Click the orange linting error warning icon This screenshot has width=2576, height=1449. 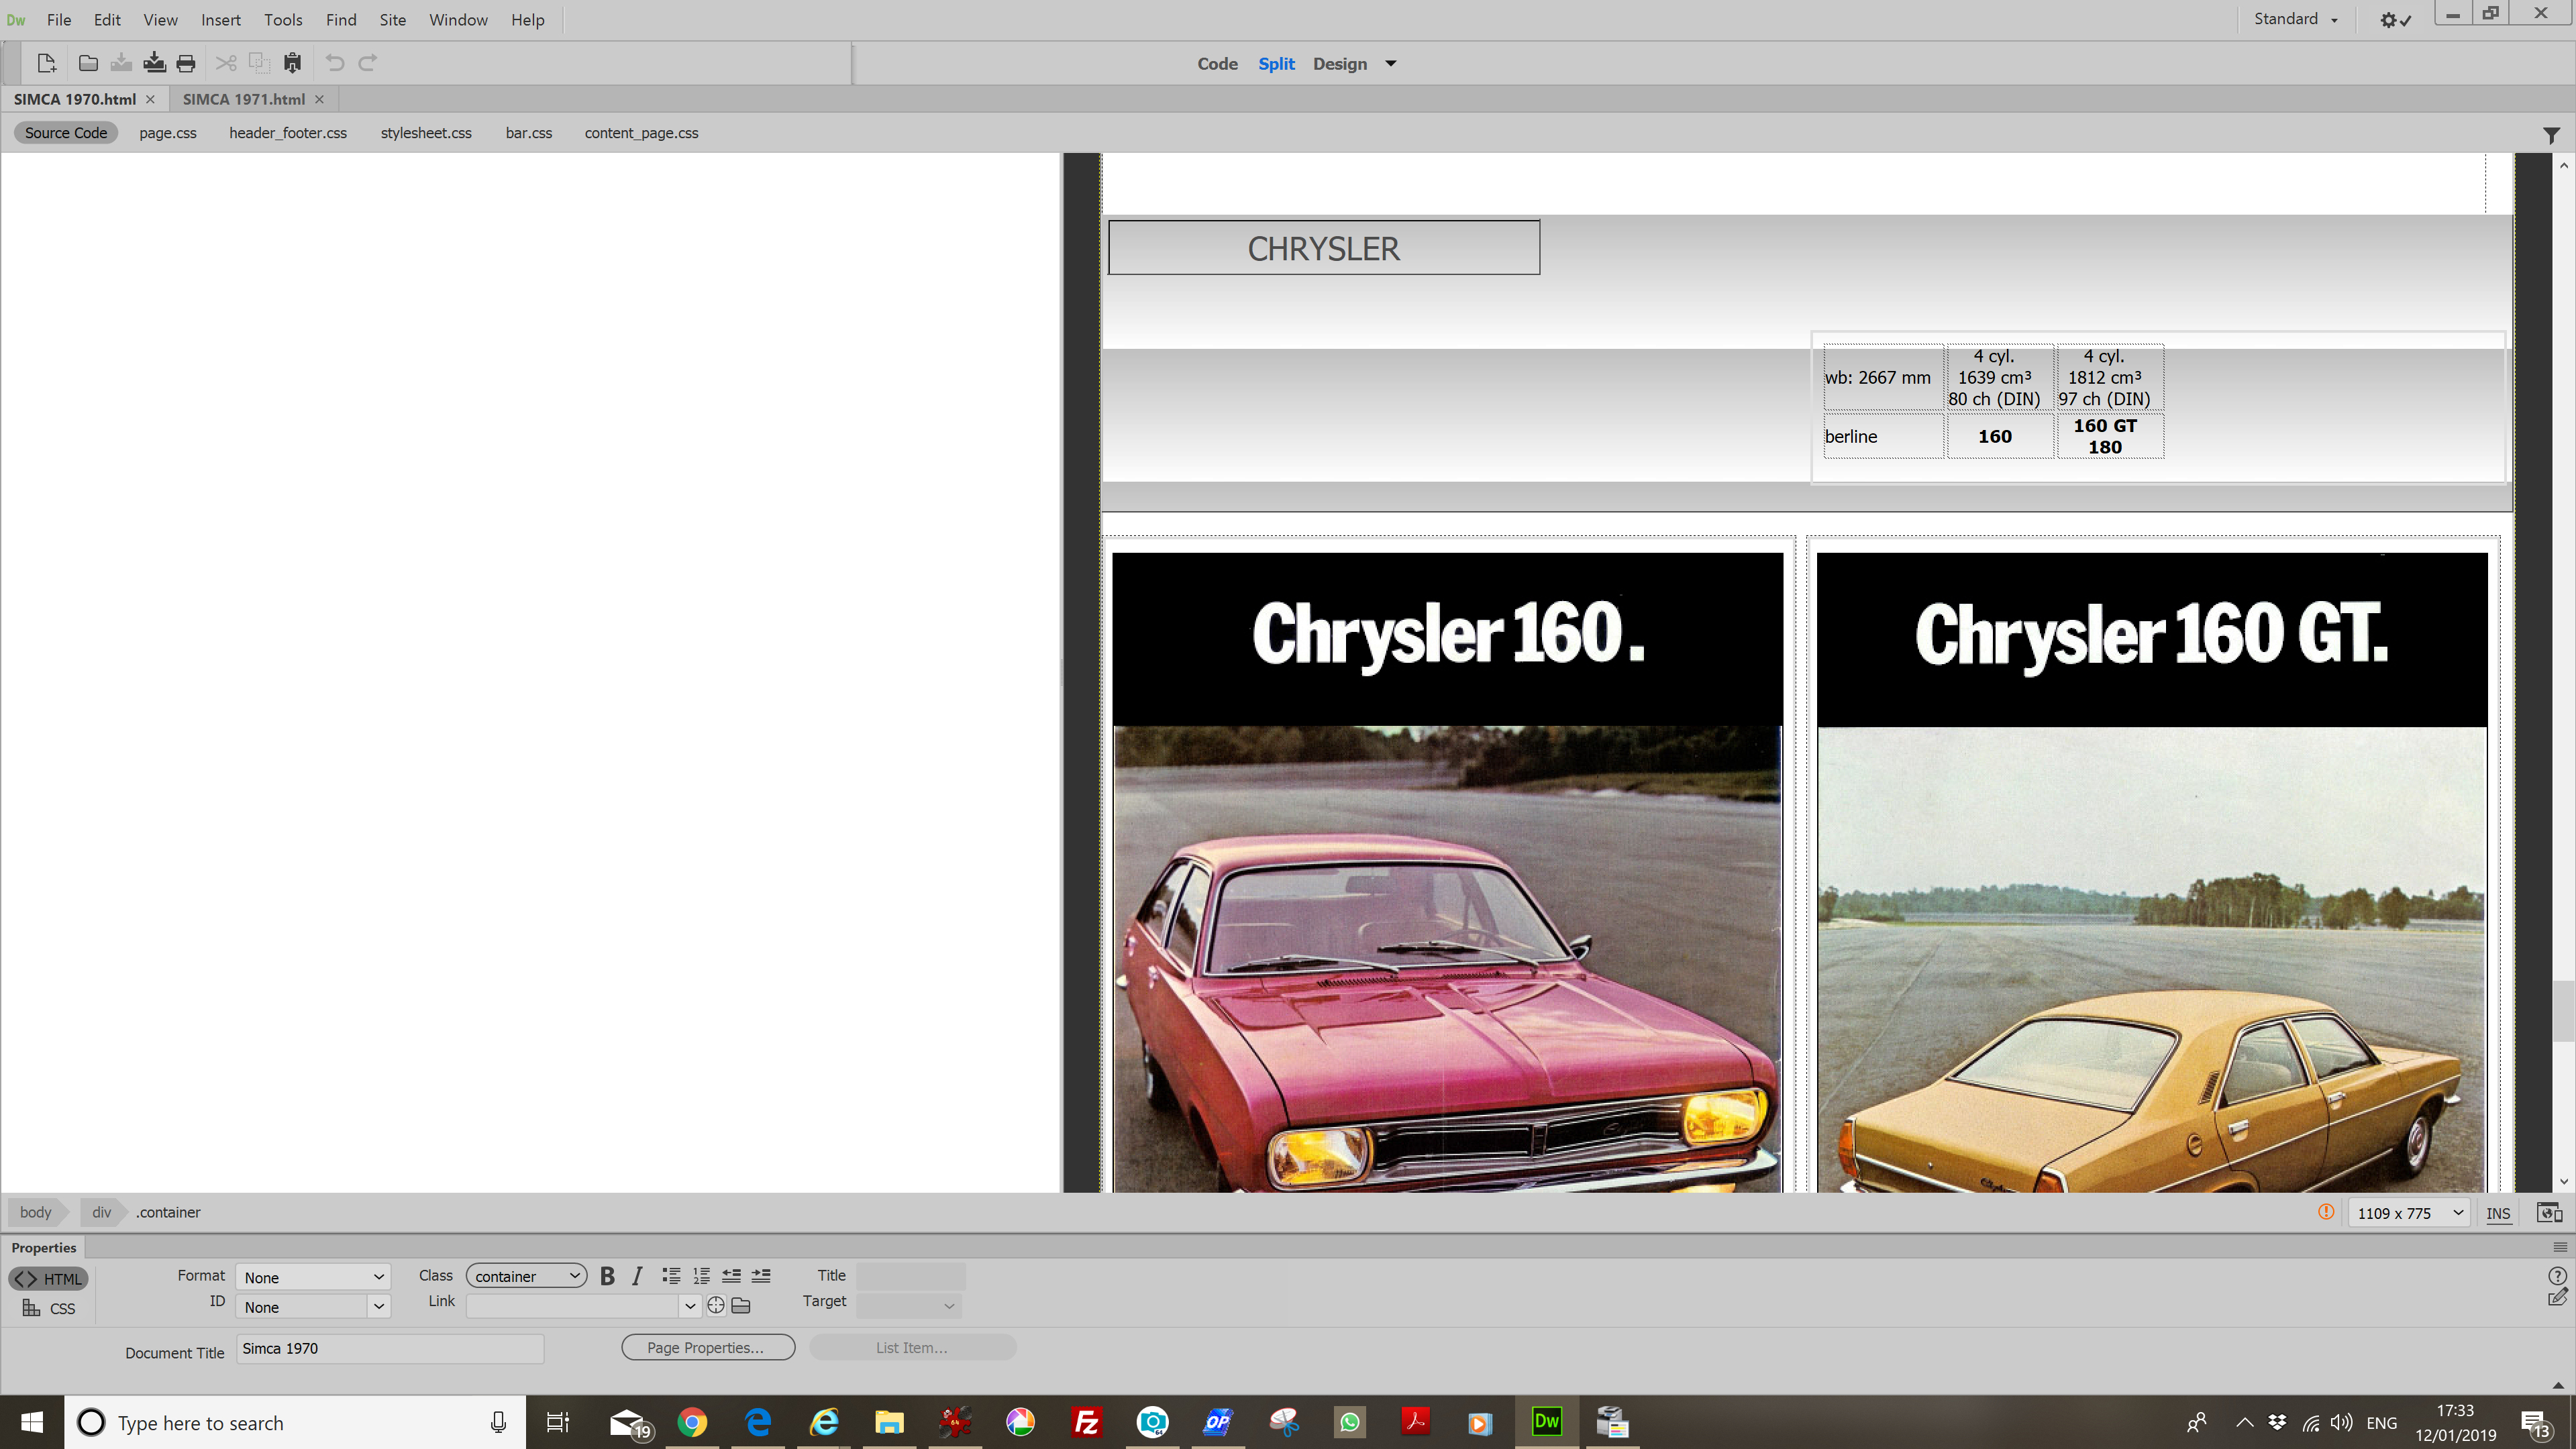2326,1212
